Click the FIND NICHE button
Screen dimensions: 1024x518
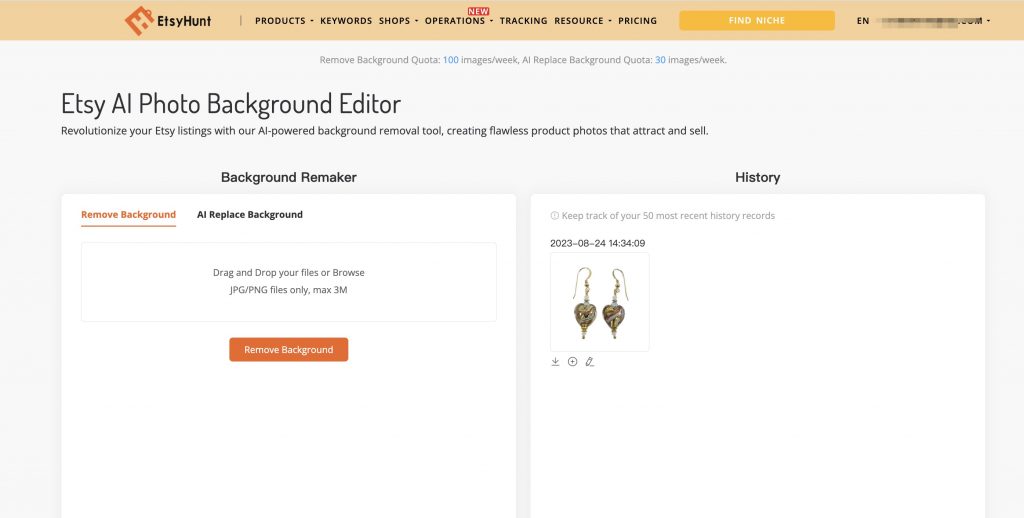click(757, 20)
